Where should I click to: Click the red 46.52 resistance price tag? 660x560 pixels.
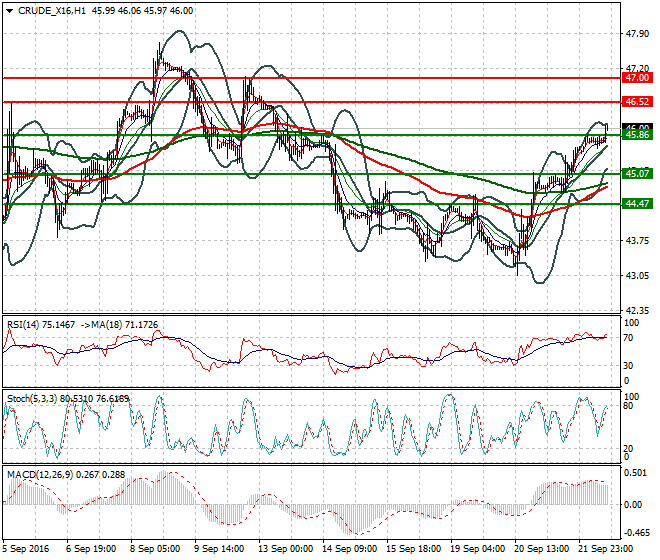click(636, 102)
